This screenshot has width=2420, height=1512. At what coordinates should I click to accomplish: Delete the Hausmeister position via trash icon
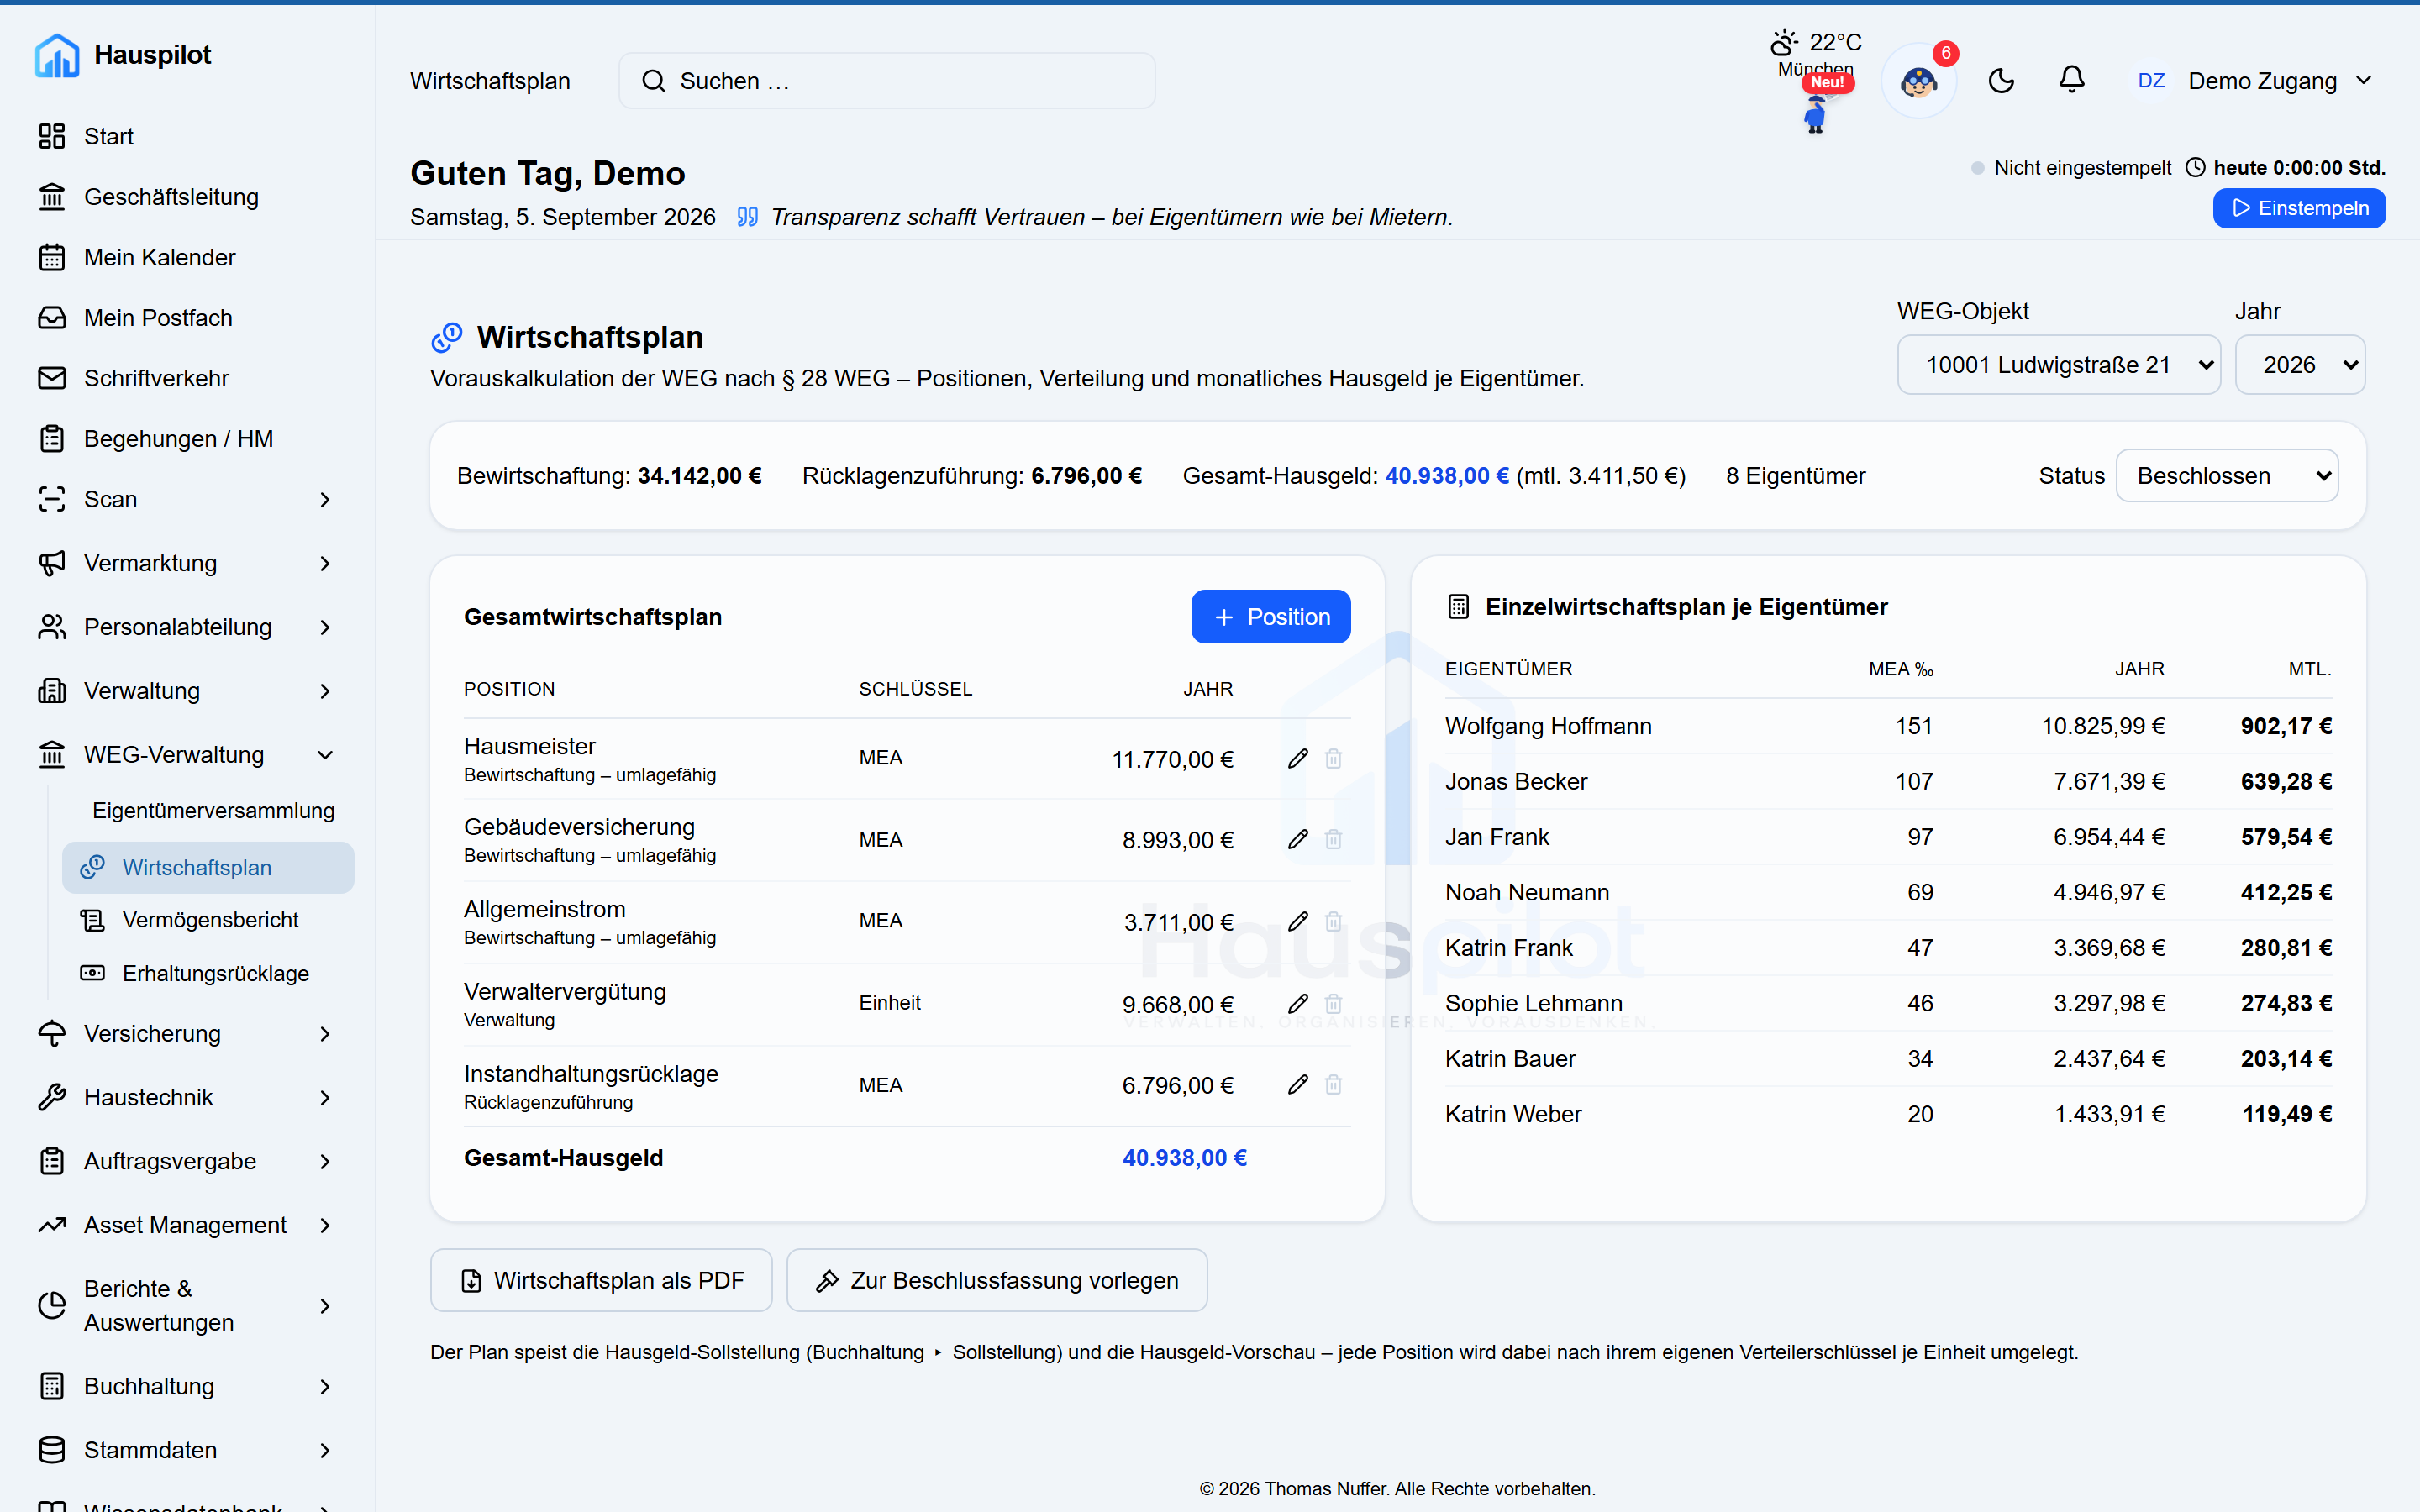(1333, 759)
